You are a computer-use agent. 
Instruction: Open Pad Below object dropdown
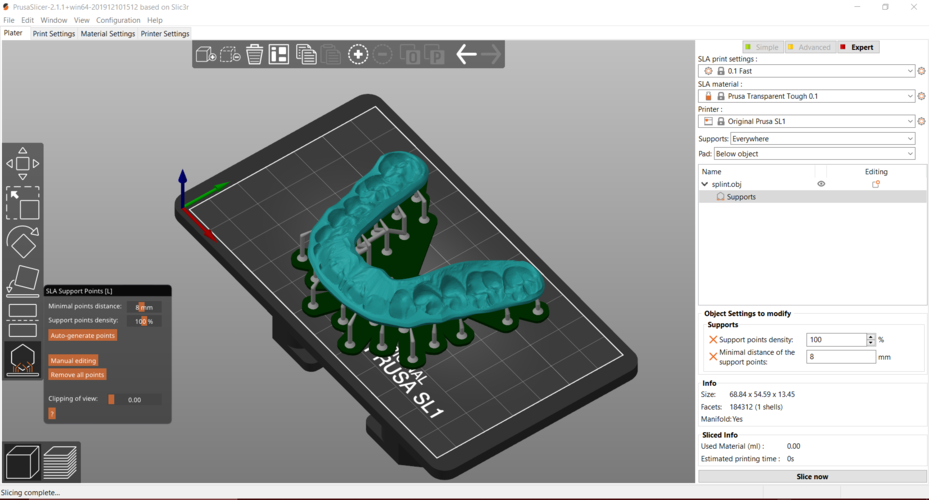tap(814, 154)
